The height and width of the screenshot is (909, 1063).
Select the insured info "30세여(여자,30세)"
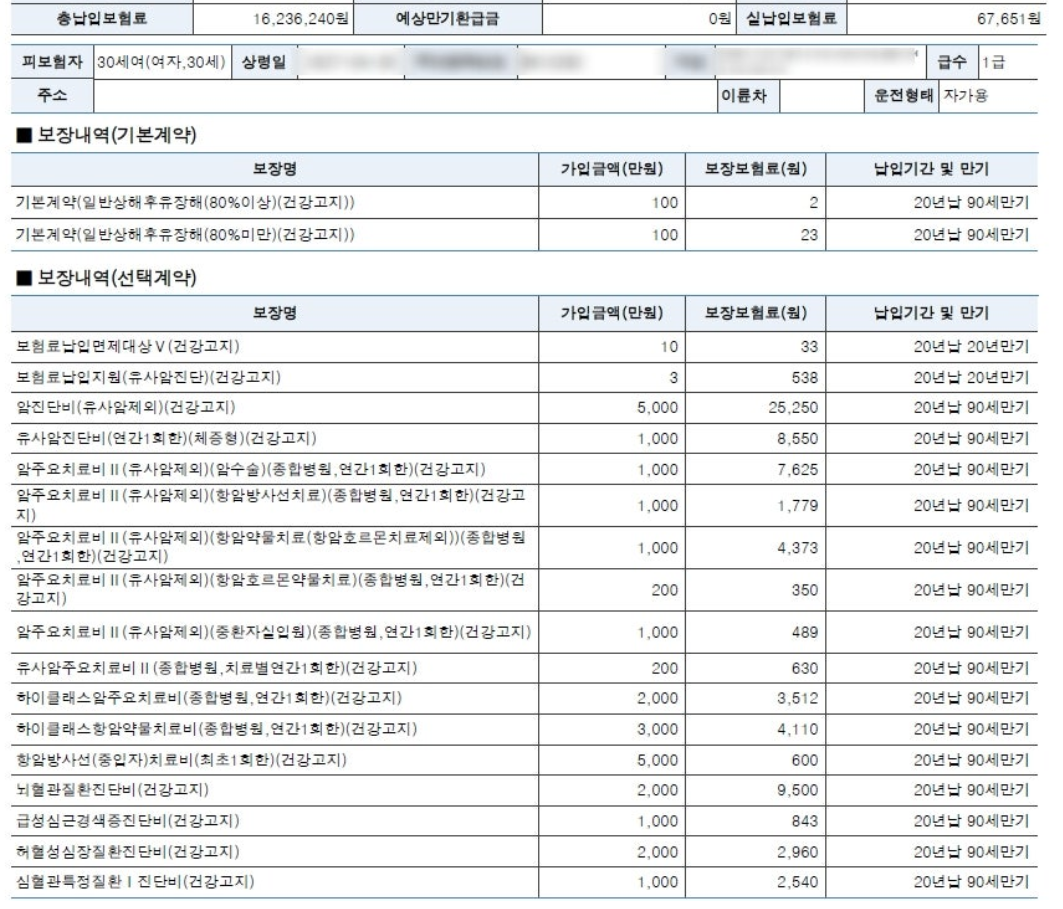pyautogui.click(x=161, y=62)
